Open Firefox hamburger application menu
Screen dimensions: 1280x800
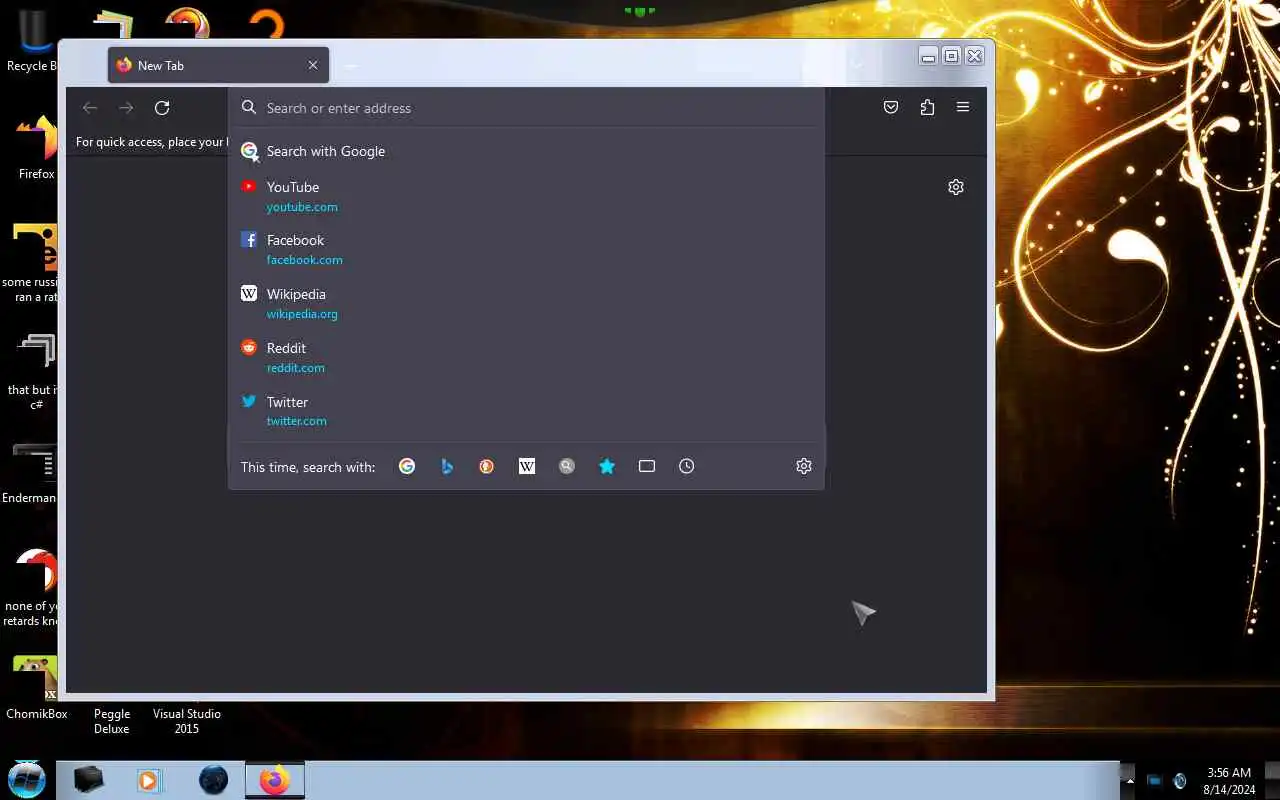point(963,107)
